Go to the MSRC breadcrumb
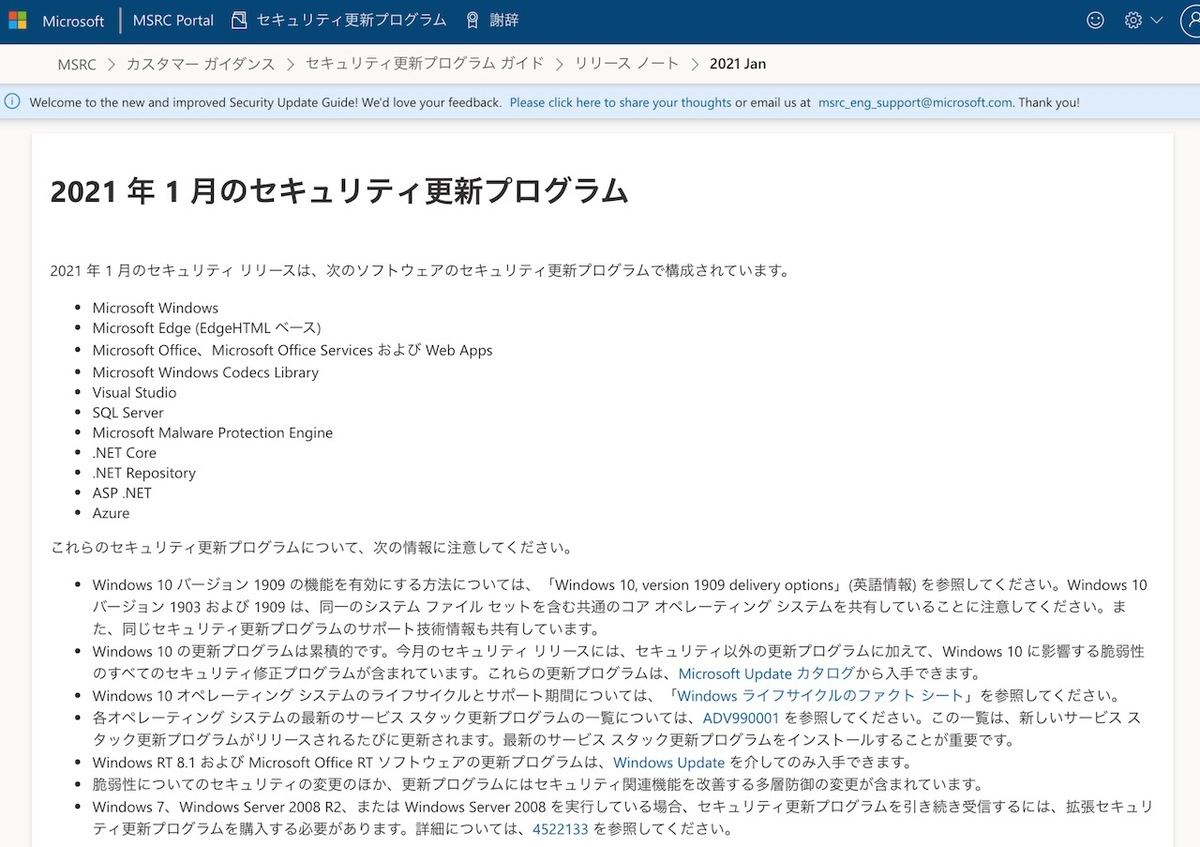The width and height of the screenshot is (1200, 847). tap(77, 64)
